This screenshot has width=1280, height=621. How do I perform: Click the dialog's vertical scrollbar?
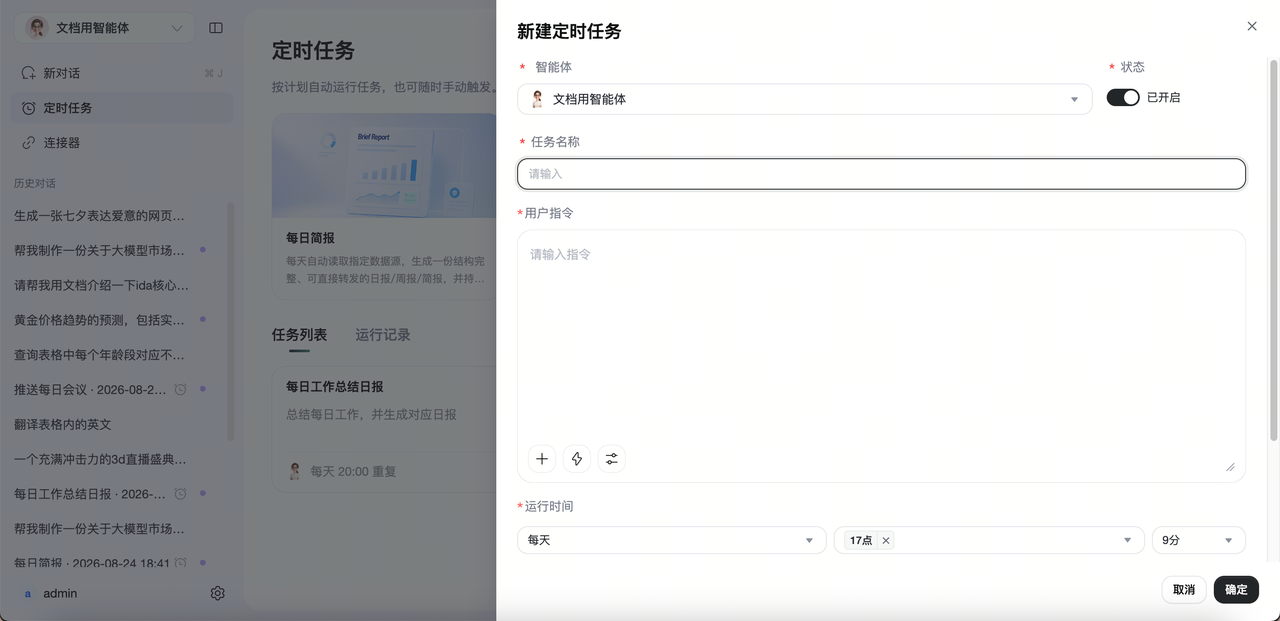pyautogui.click(x=1273, y=250)
